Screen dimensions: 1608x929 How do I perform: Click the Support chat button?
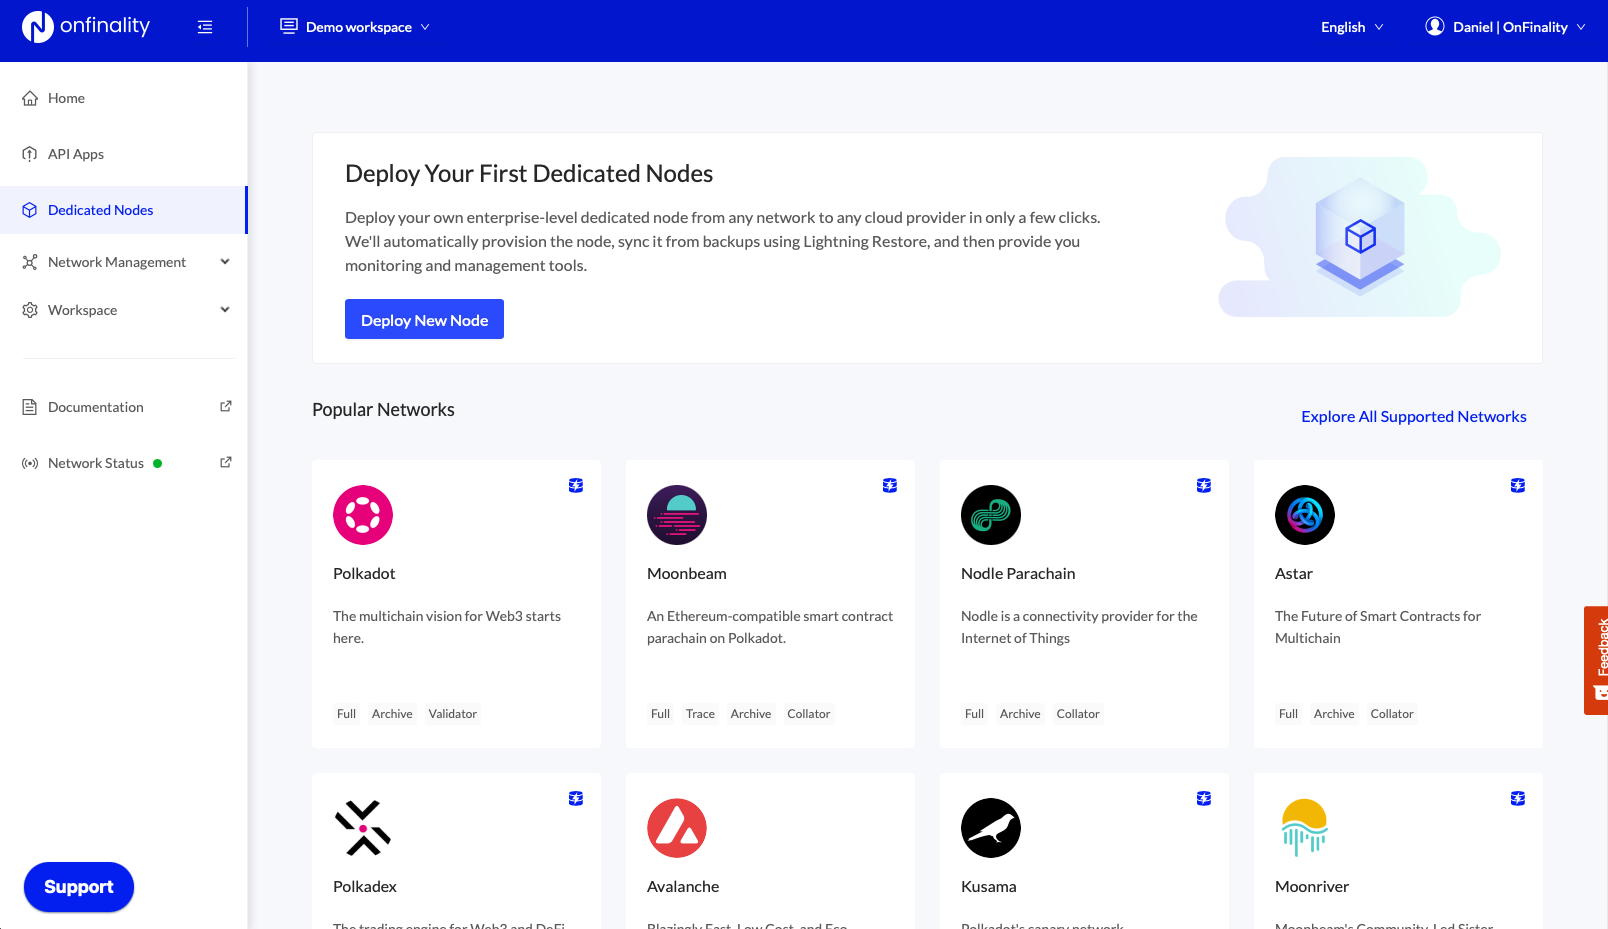[79, 887]
